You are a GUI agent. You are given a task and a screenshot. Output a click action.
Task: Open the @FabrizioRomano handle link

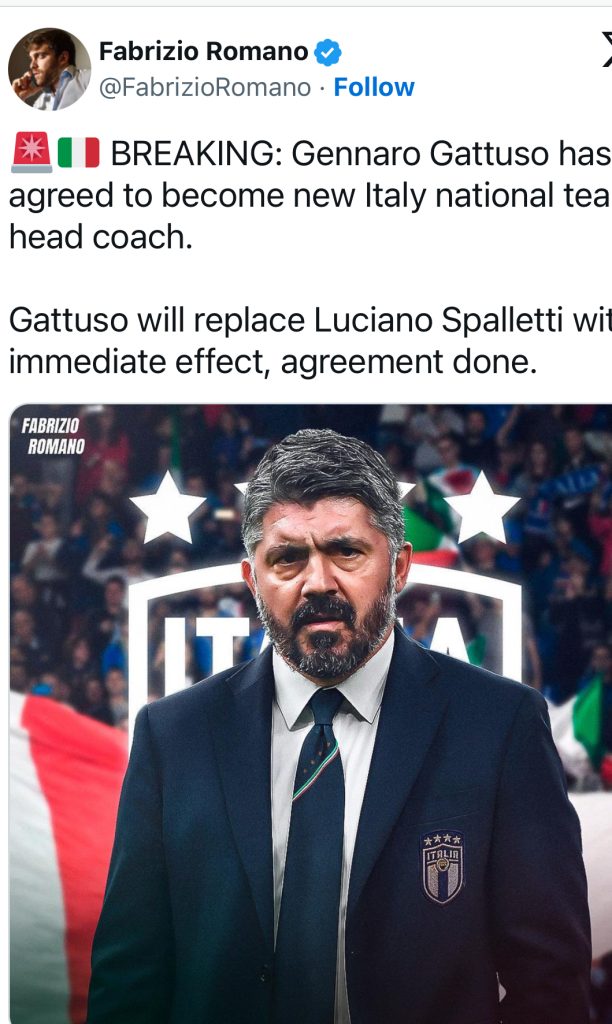204,88
